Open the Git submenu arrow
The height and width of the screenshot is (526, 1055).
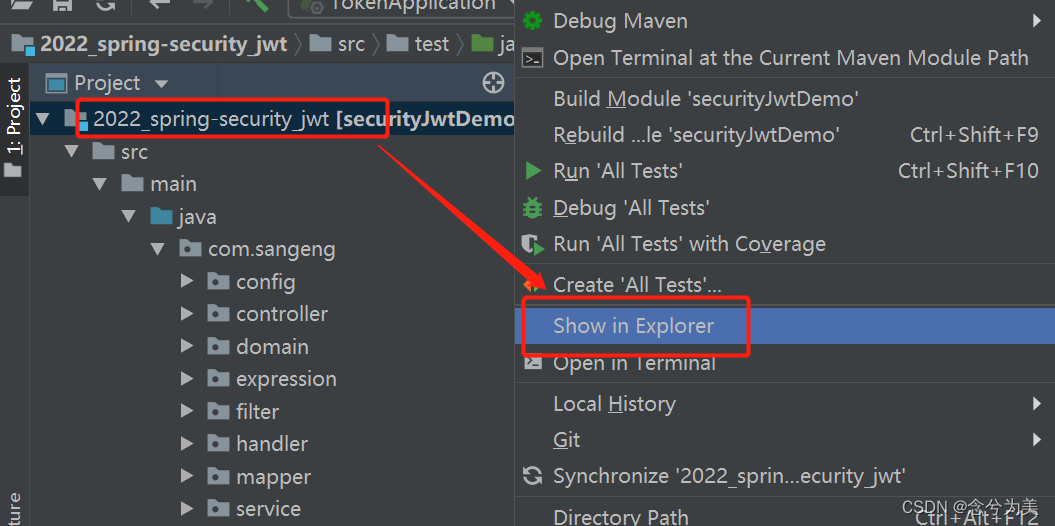1036,440
